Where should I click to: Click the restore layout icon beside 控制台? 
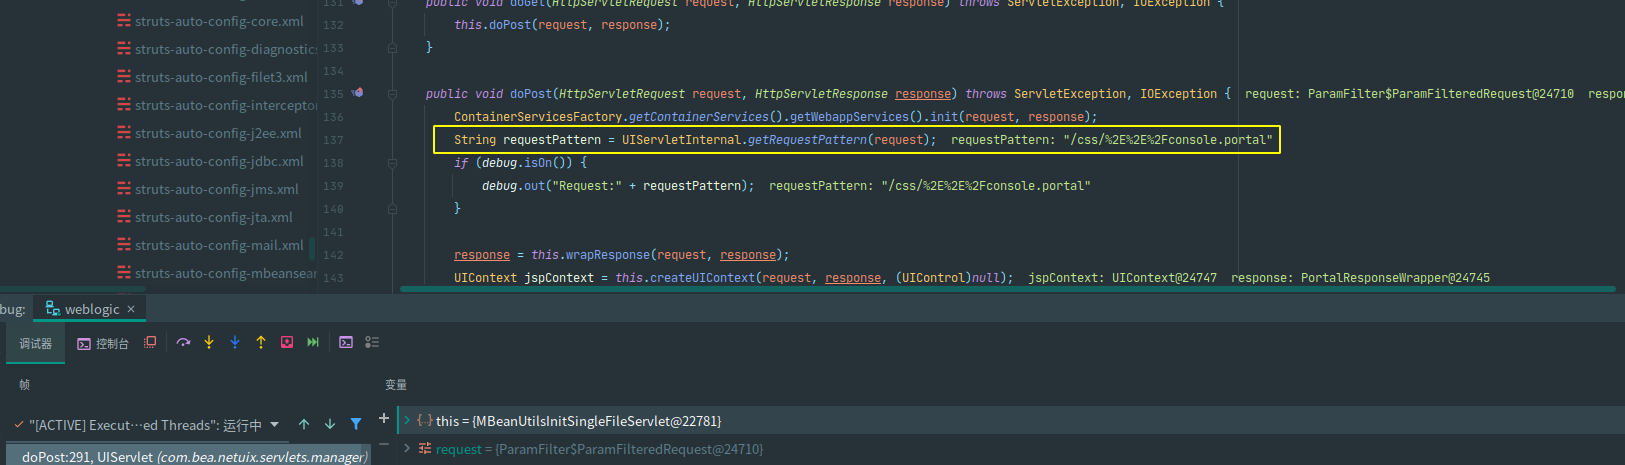click(150, 342)
